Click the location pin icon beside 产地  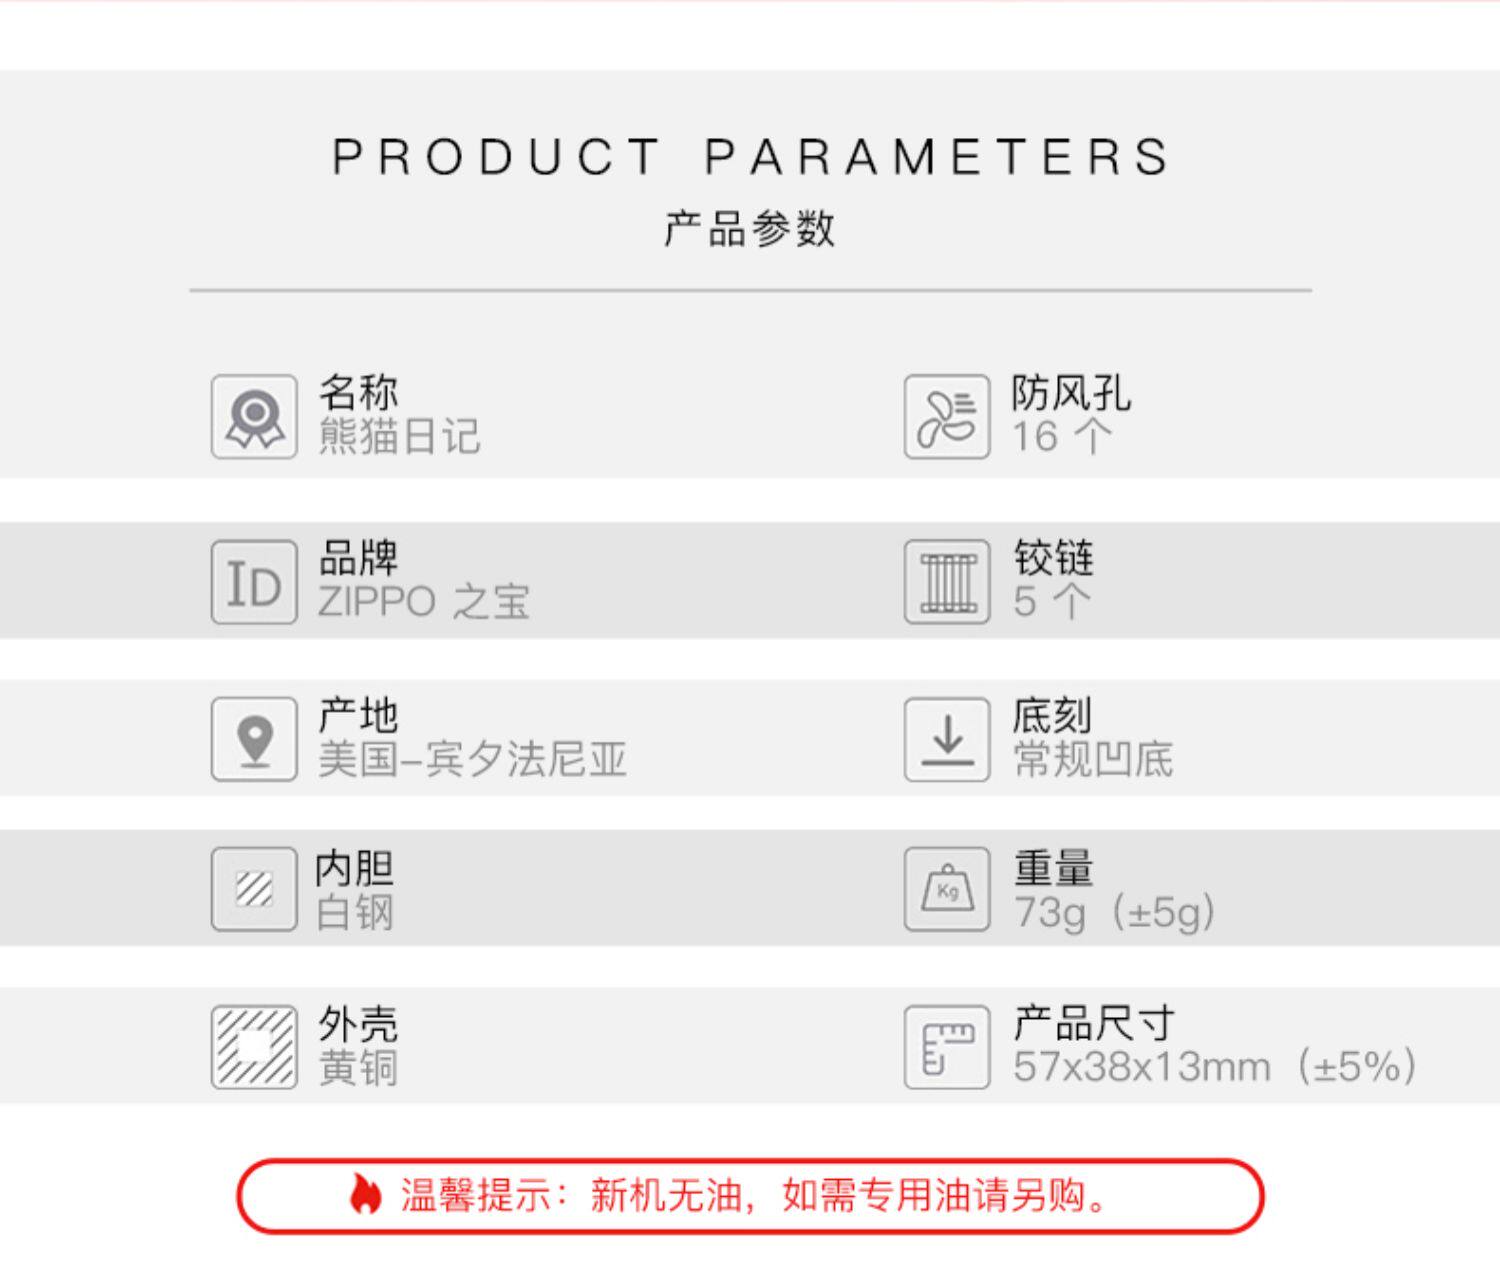coord(254,739)
